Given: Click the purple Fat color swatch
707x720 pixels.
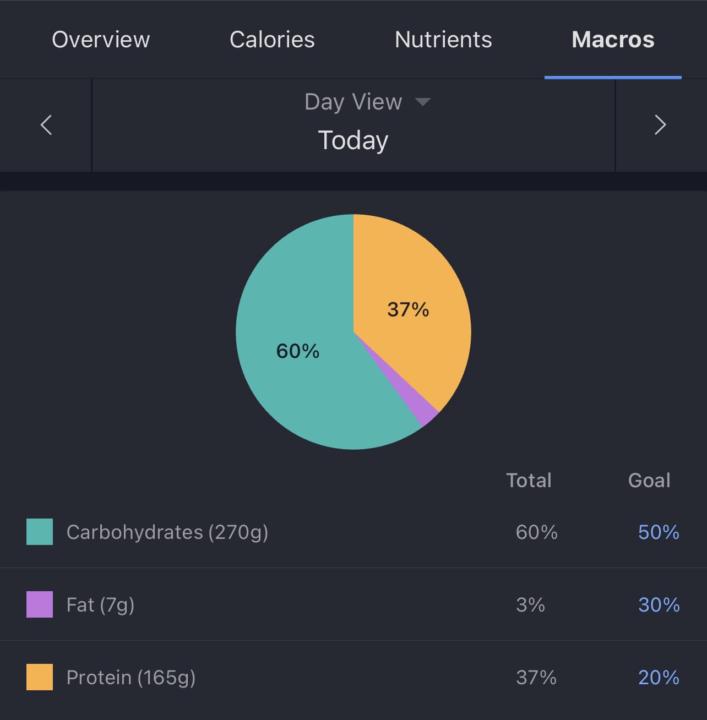Looking at the screenshot, I should (40, 604).
